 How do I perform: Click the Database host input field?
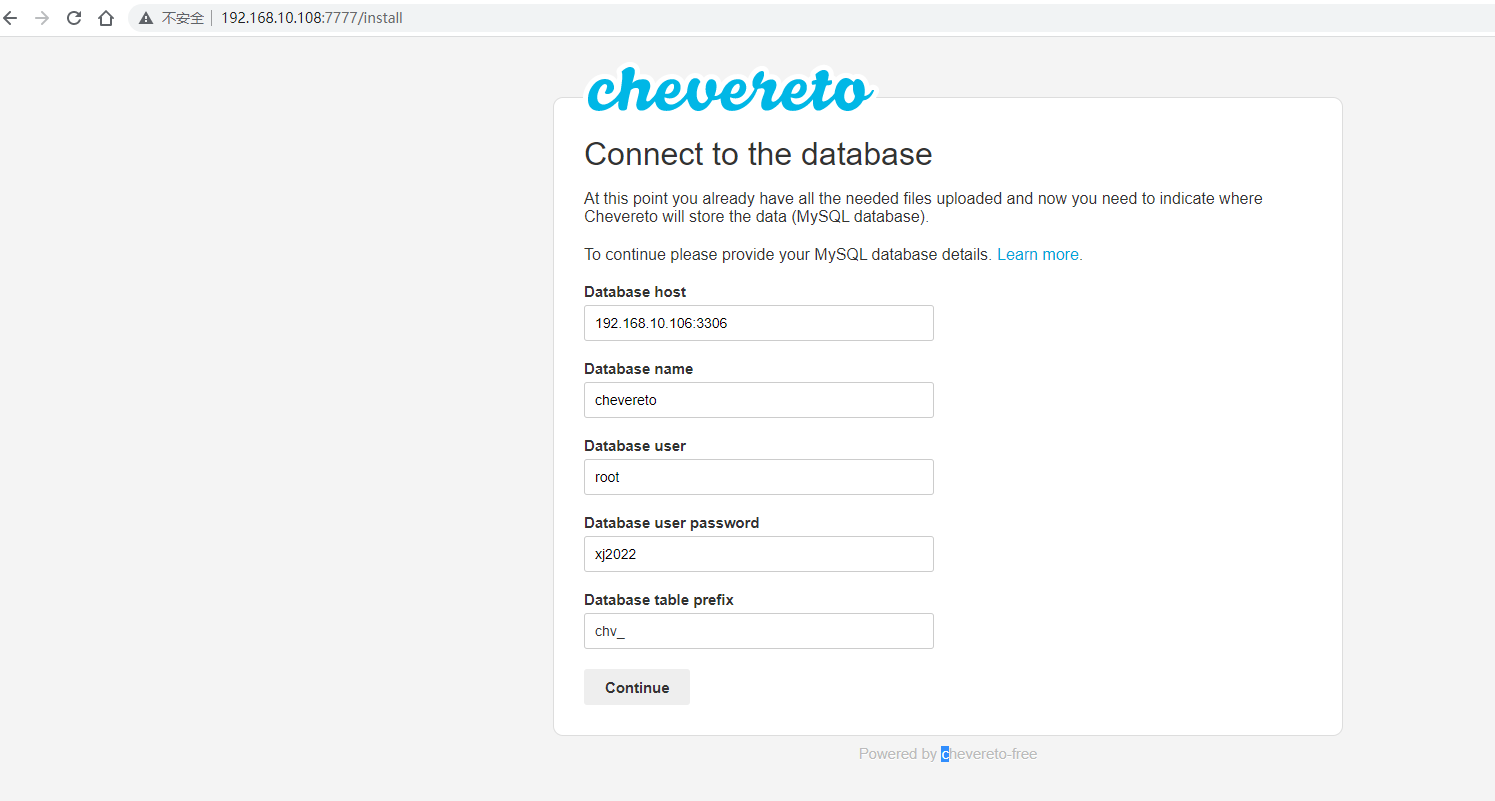pos(758,323)
